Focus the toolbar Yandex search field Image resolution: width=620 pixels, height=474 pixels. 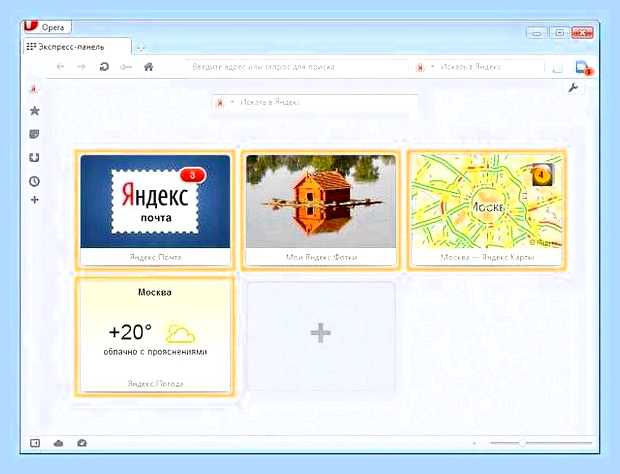(x=478, y=67)
